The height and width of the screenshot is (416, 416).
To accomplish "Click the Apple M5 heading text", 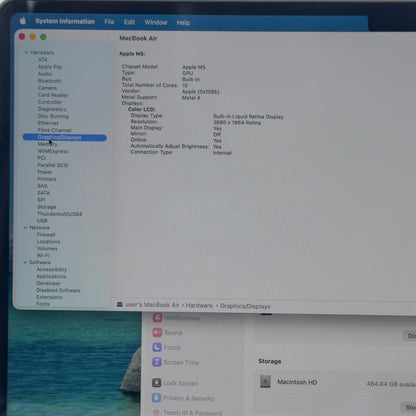I will 132,54.
